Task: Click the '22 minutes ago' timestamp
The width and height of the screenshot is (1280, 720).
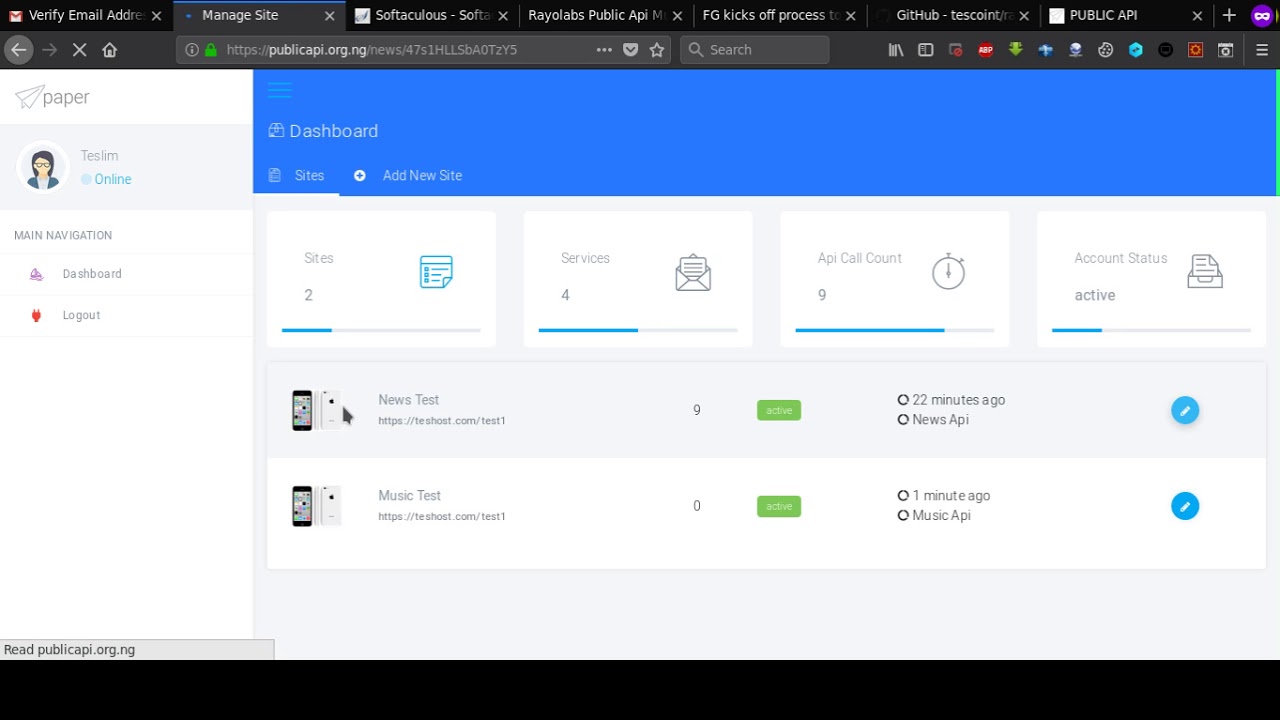Action: pyautogui.click(x=958, y=400)
